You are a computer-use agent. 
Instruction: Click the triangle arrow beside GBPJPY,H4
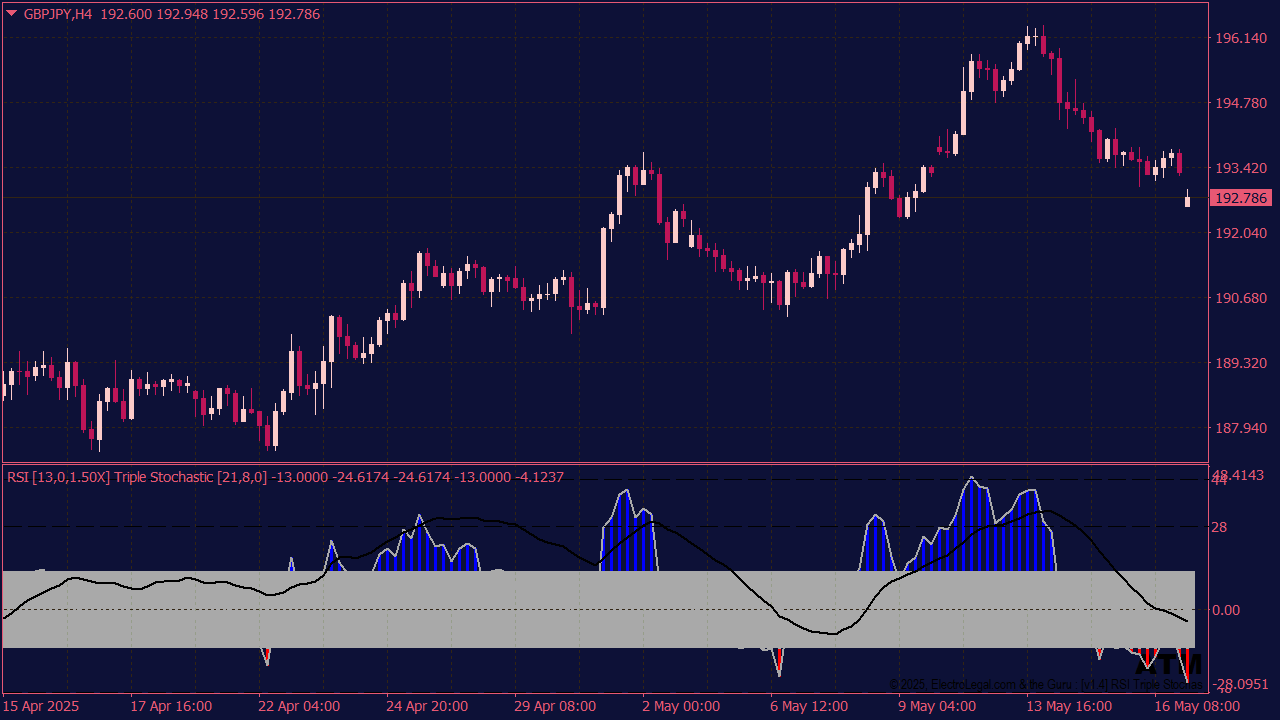coord(12,14)
